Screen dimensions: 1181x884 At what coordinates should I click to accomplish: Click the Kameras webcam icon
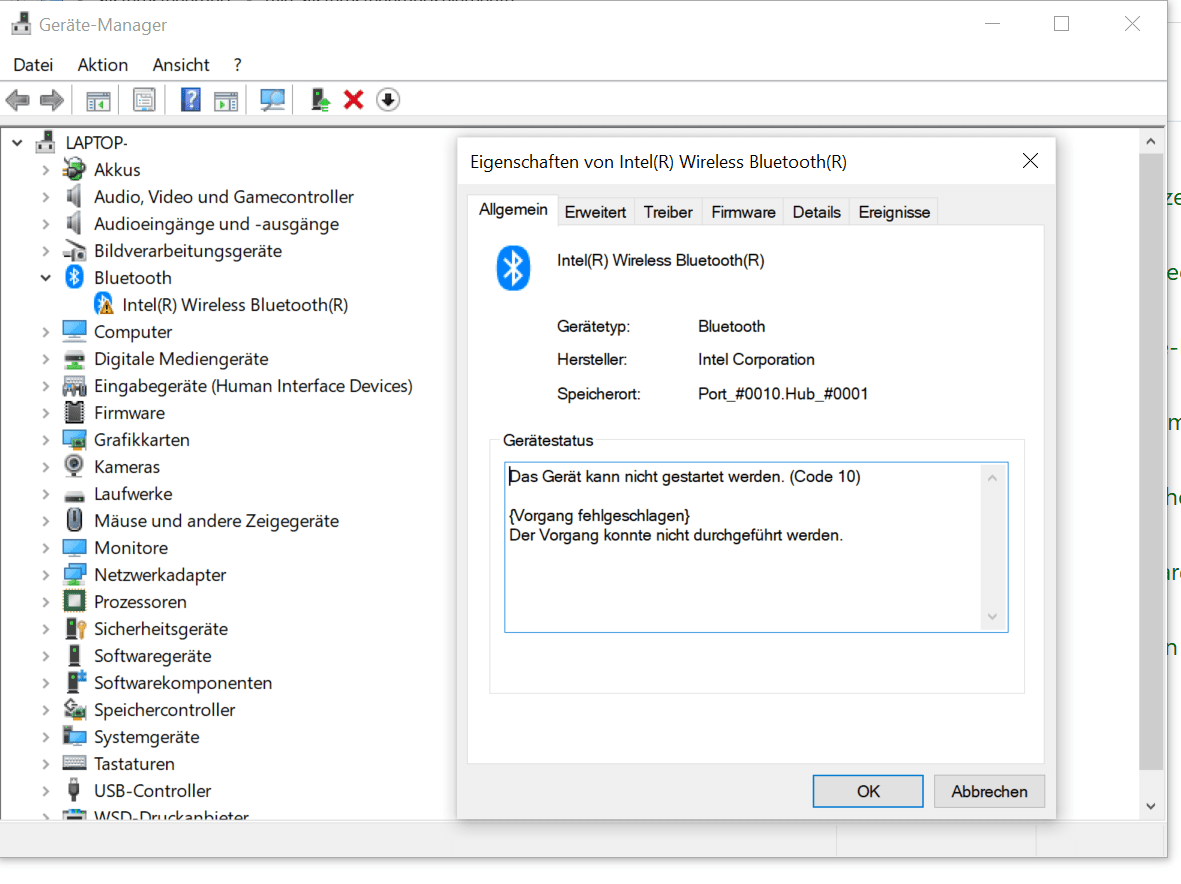coord(74,466)
